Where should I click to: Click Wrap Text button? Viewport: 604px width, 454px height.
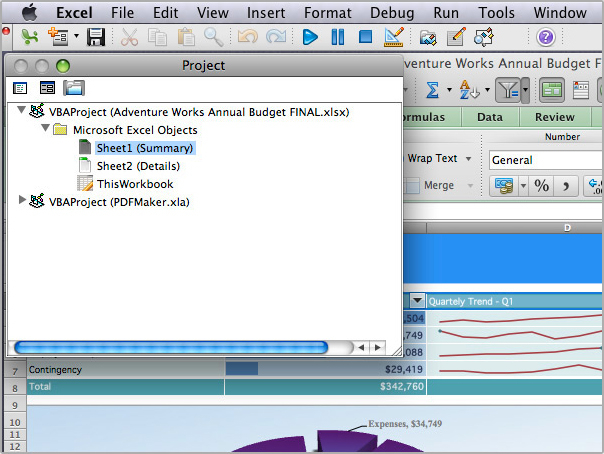pyautogui.click(x=432, y=158)
